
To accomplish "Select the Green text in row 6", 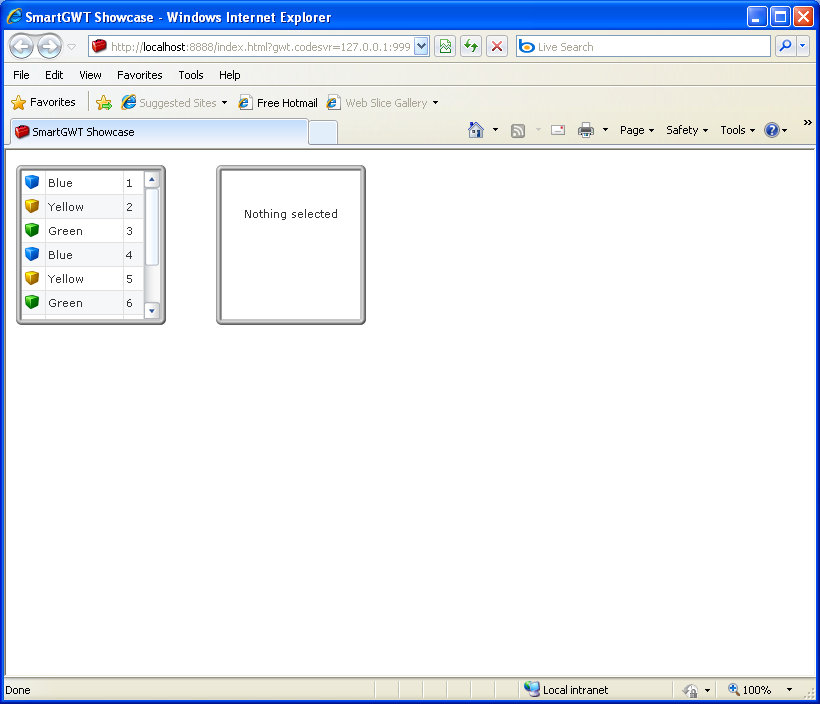I will point(65,303).
